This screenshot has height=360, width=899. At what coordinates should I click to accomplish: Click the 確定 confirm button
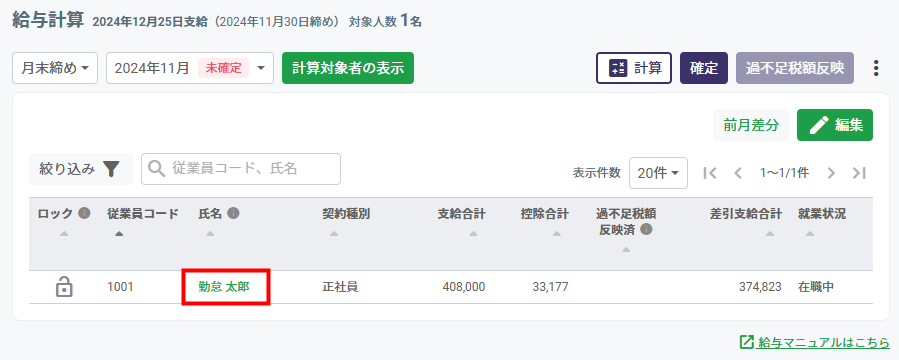[704, 68]
